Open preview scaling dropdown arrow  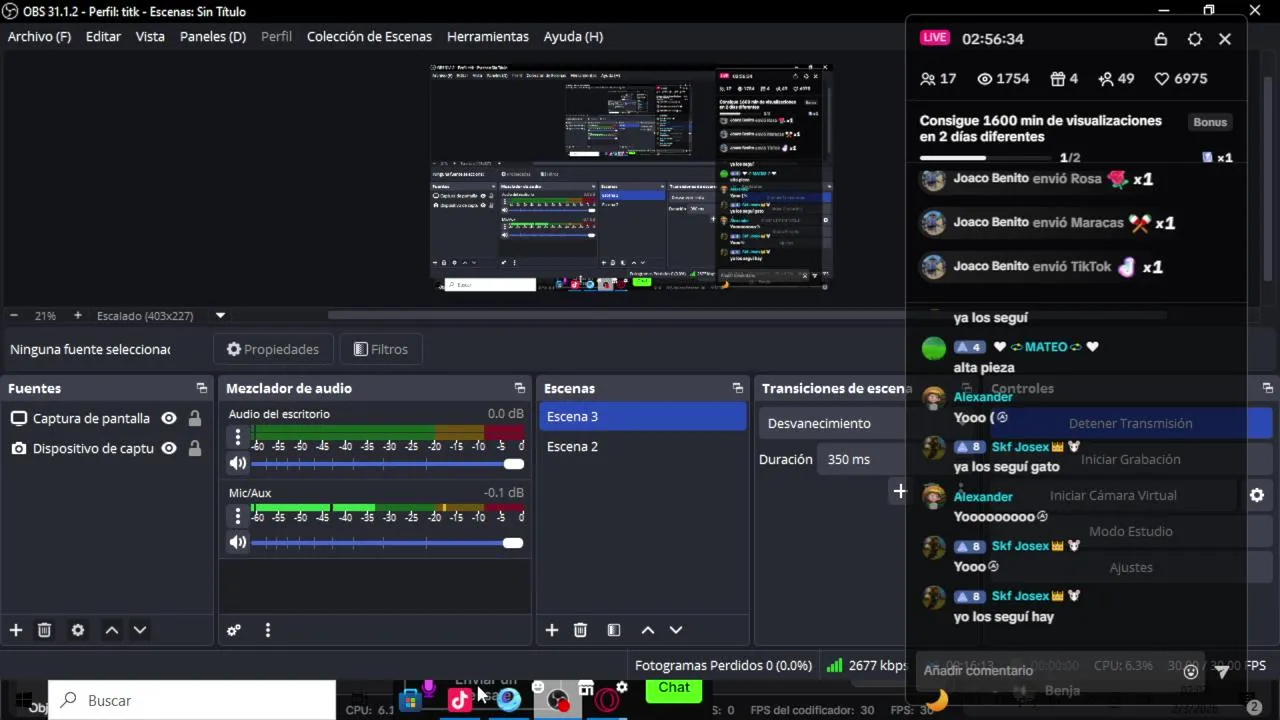[x=220, y=315]
